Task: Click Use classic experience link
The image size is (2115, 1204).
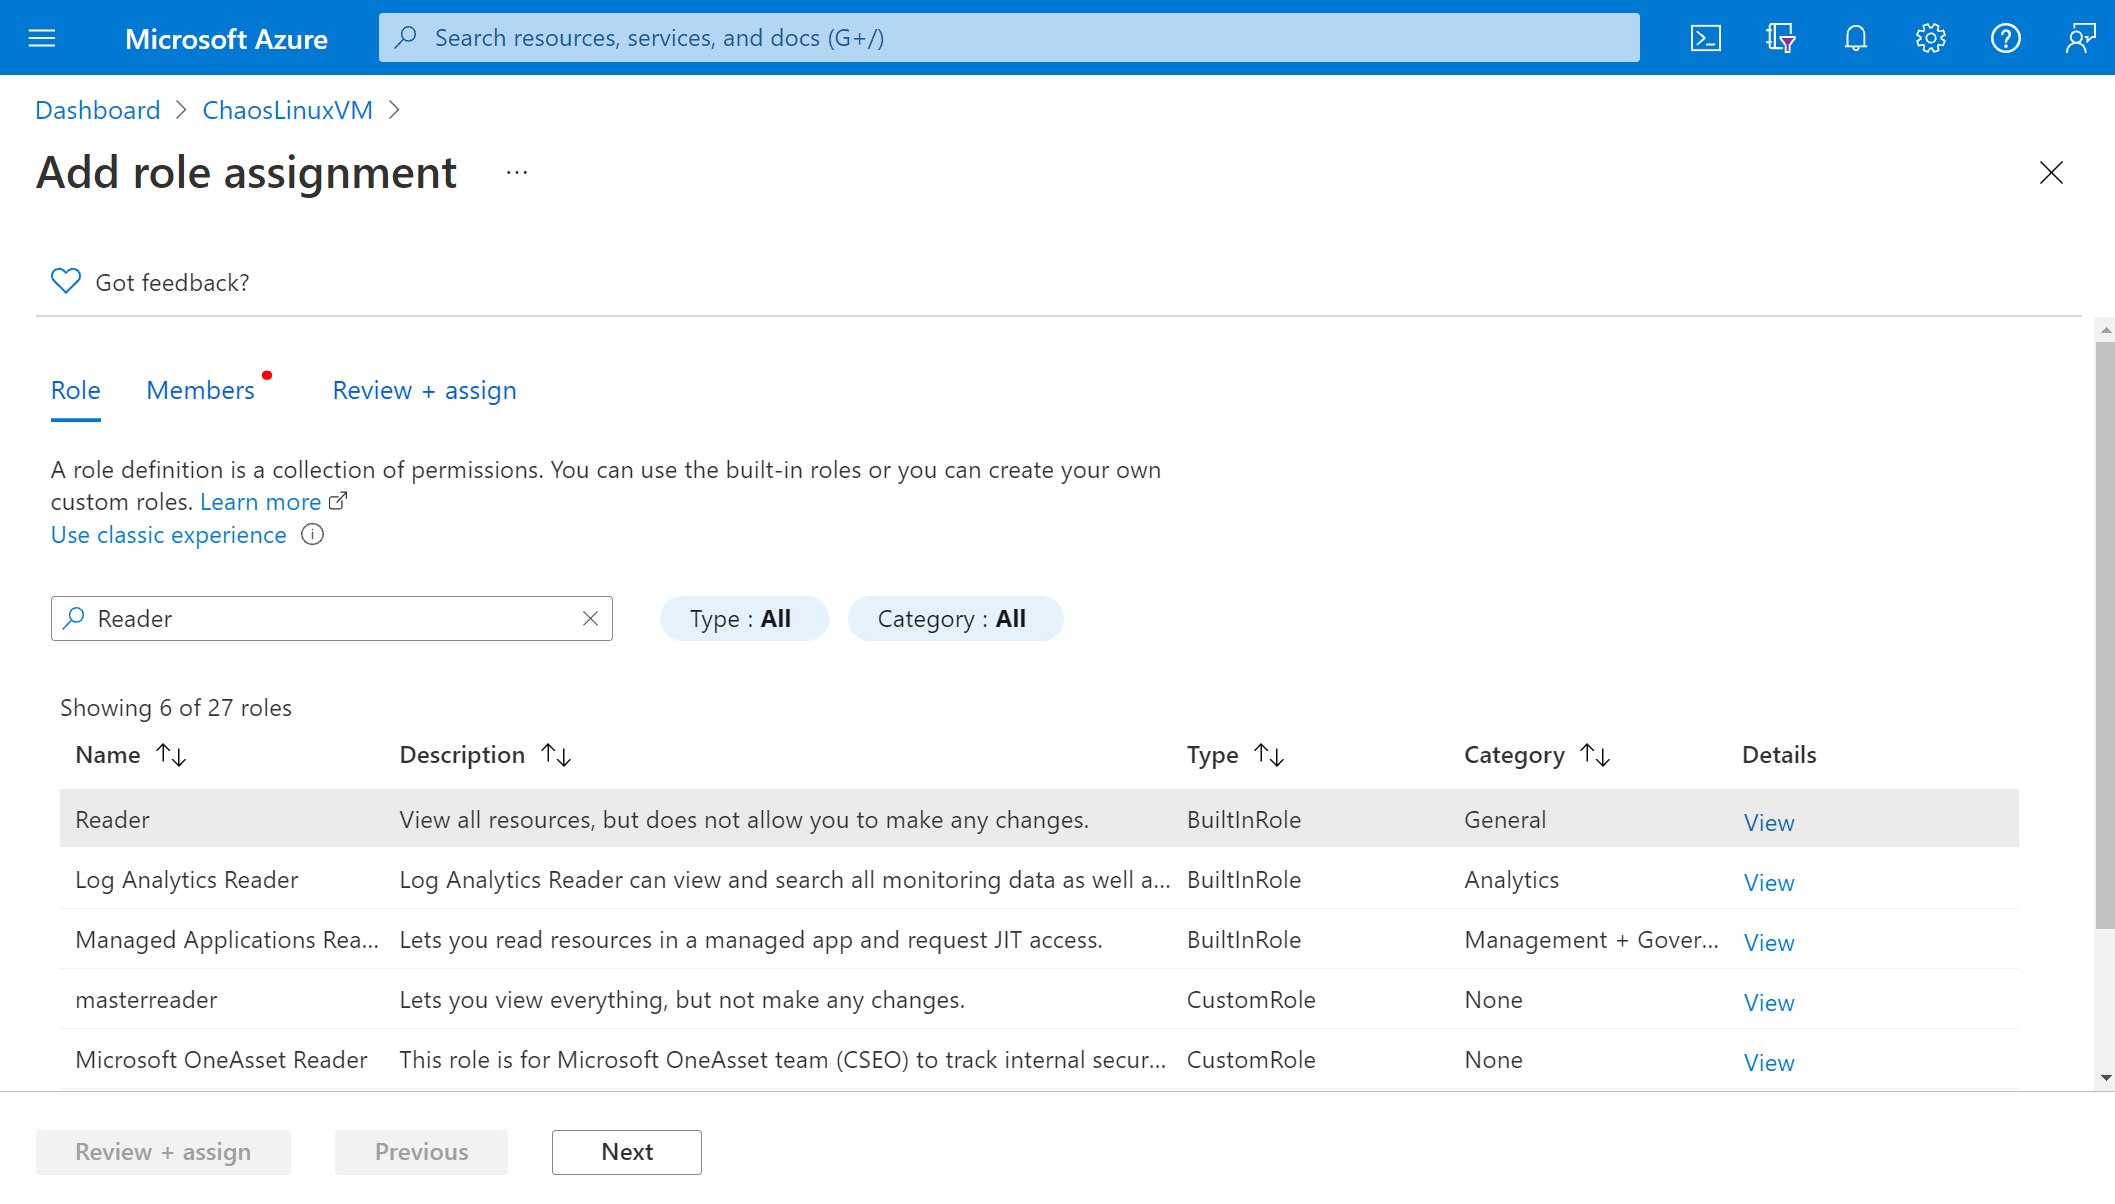Action: pos(169,534)
